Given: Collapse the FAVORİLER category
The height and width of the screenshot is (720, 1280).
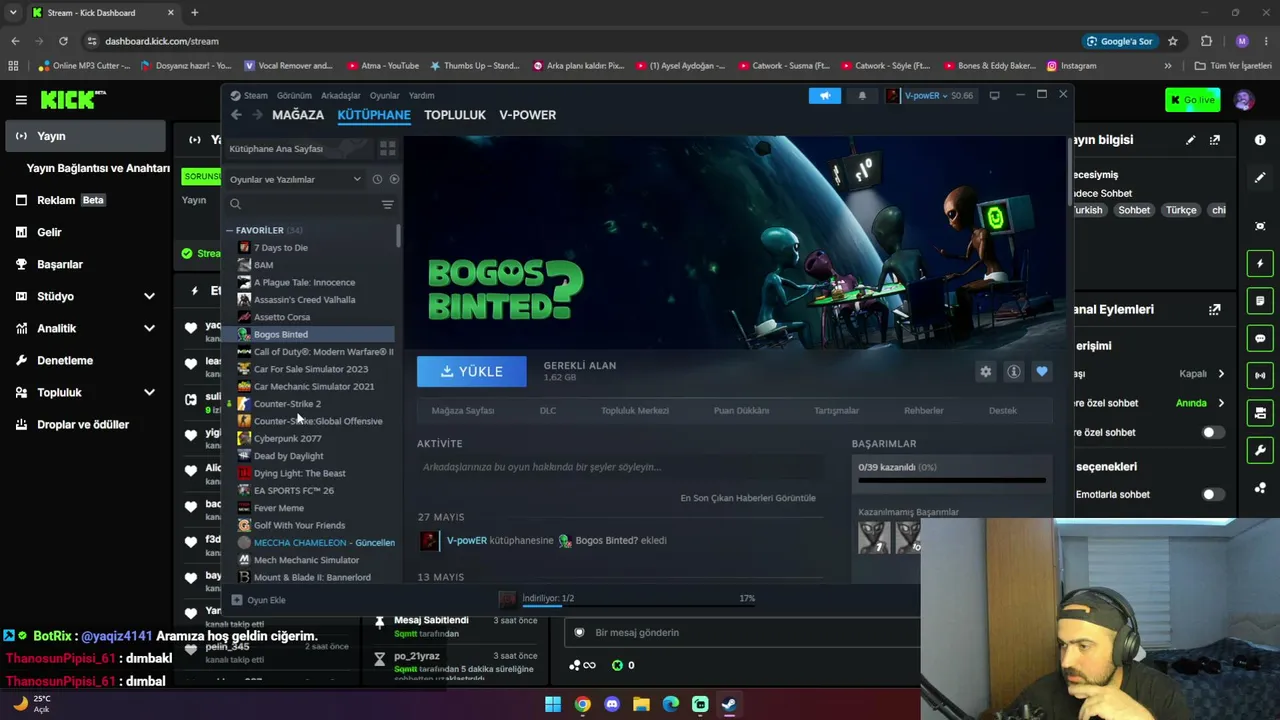Looking at the screenshot, I should pos(229,230).
